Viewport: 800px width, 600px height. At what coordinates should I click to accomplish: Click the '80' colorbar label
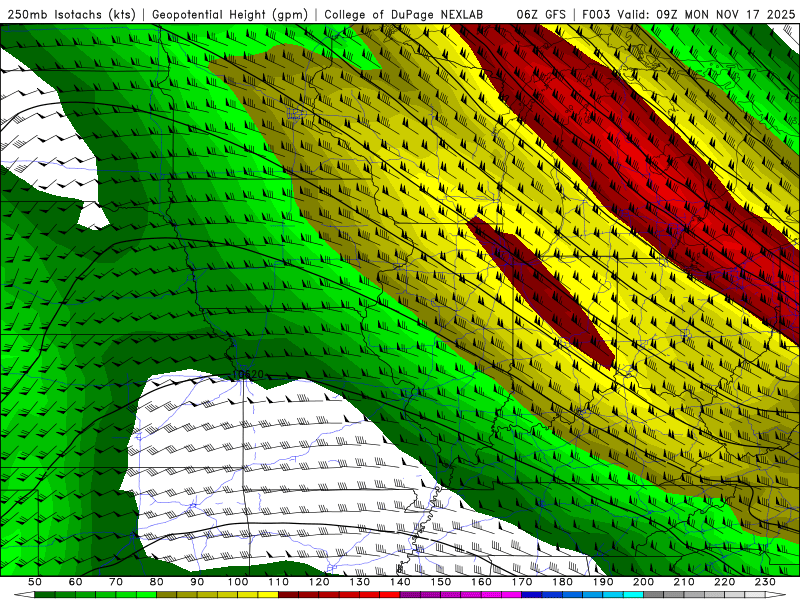coord(156,582)
